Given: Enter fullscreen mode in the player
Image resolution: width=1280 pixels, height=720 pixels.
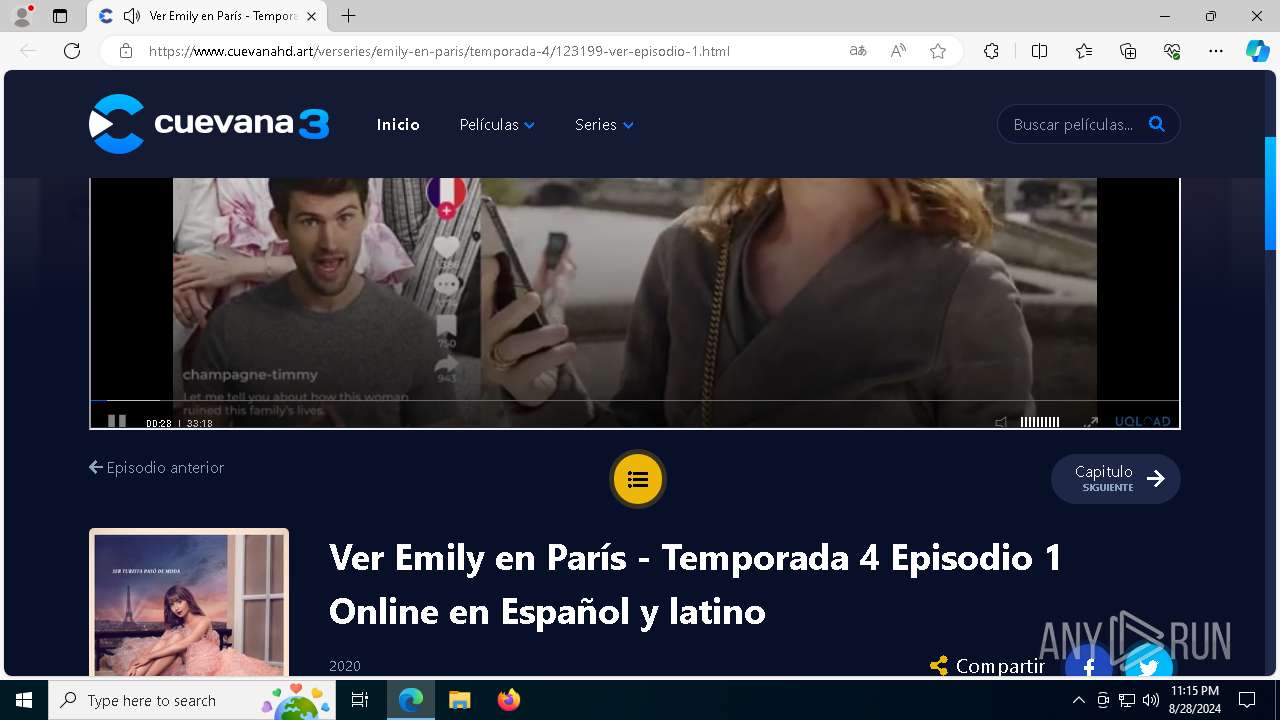Looking at the screenshot, I should coord(1091,422).
